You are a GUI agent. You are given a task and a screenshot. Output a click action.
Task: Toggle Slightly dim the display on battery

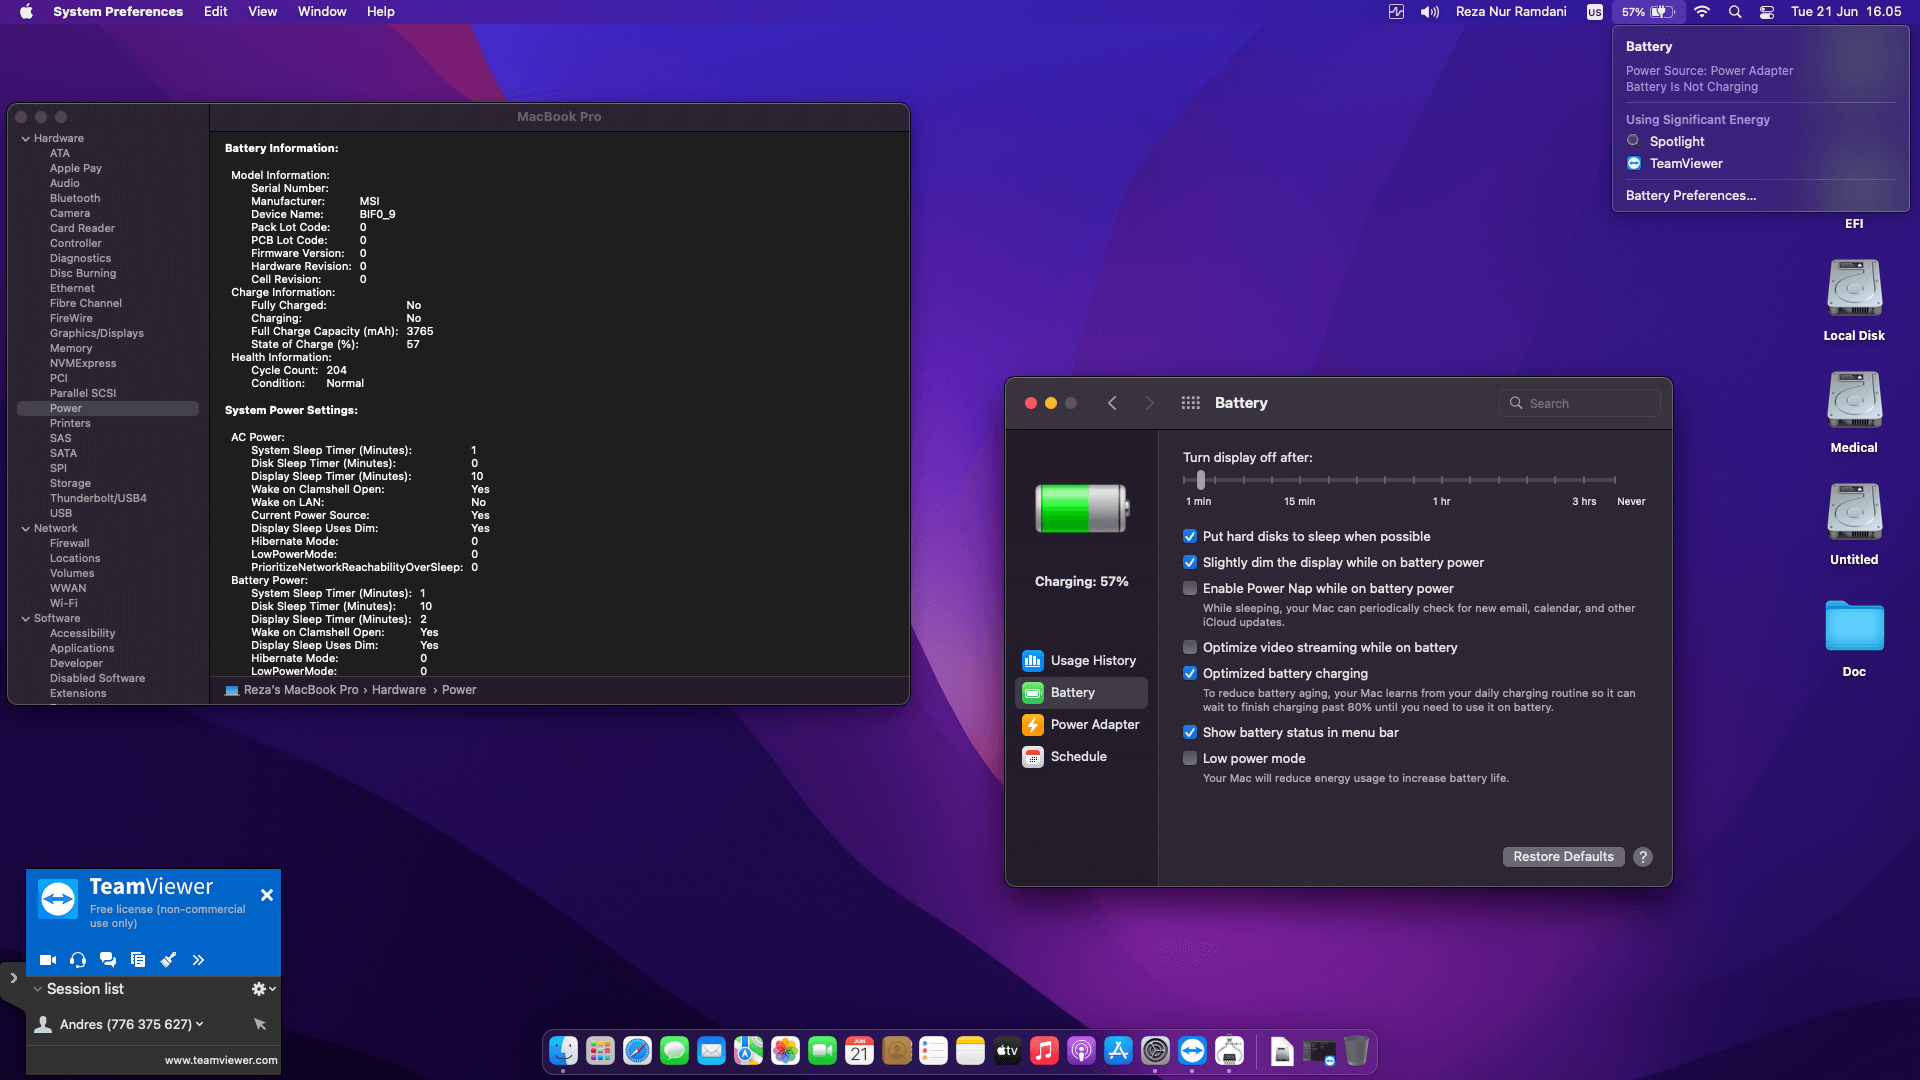click(x=1190, y=563)
